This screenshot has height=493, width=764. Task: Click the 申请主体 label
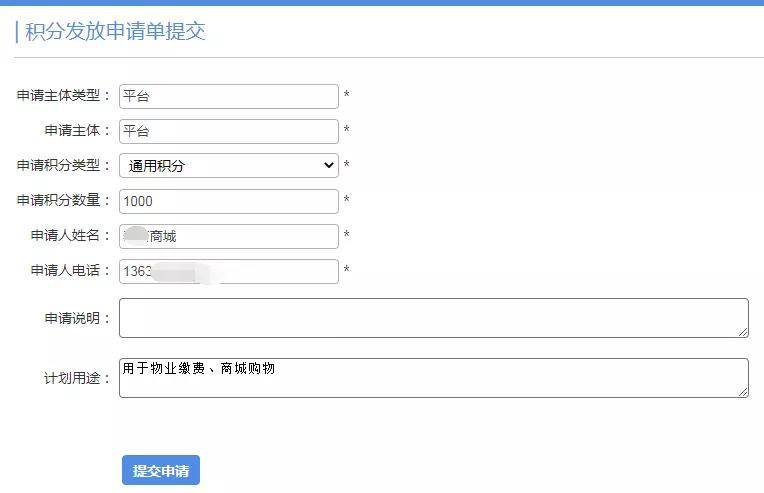pos(78,131)
